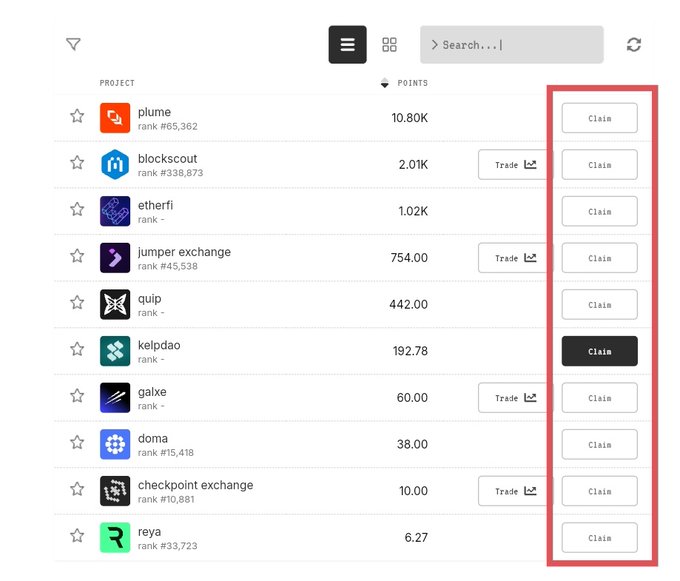The image size is (680, 581).
Task: Claim doma points
Action: click(x=599, y=444)
